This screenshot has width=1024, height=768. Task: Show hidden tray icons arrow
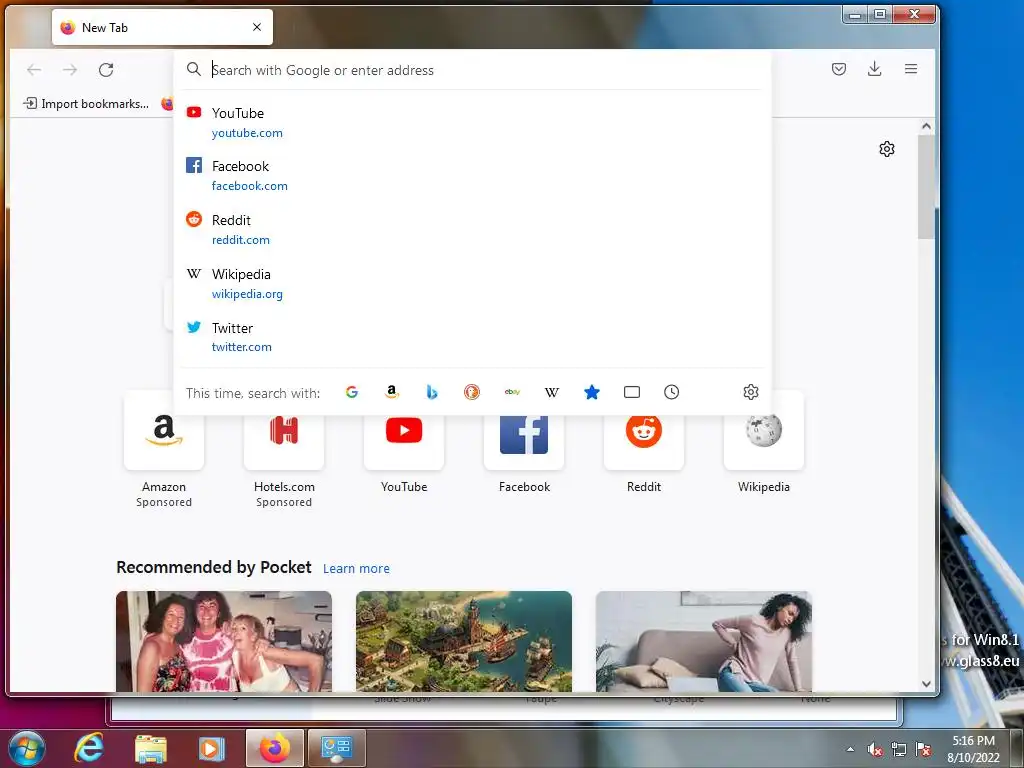coord(850,749)
